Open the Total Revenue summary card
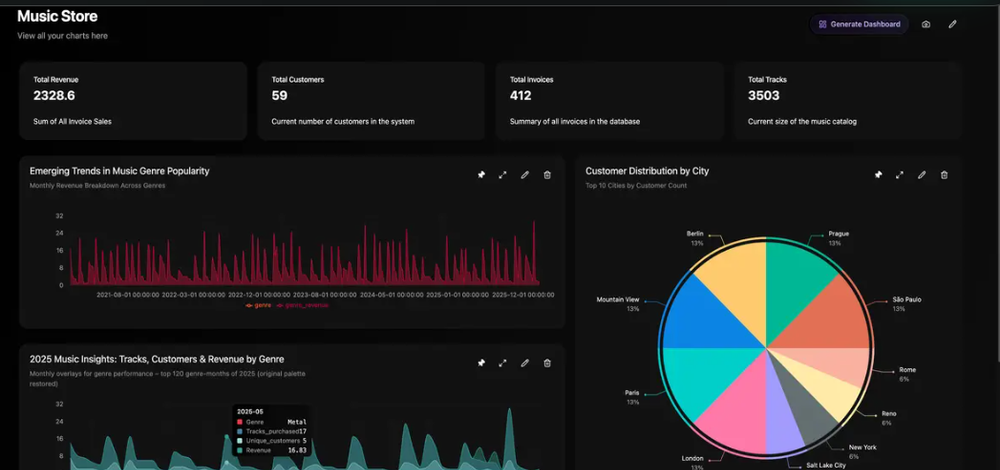 (133, 101)
